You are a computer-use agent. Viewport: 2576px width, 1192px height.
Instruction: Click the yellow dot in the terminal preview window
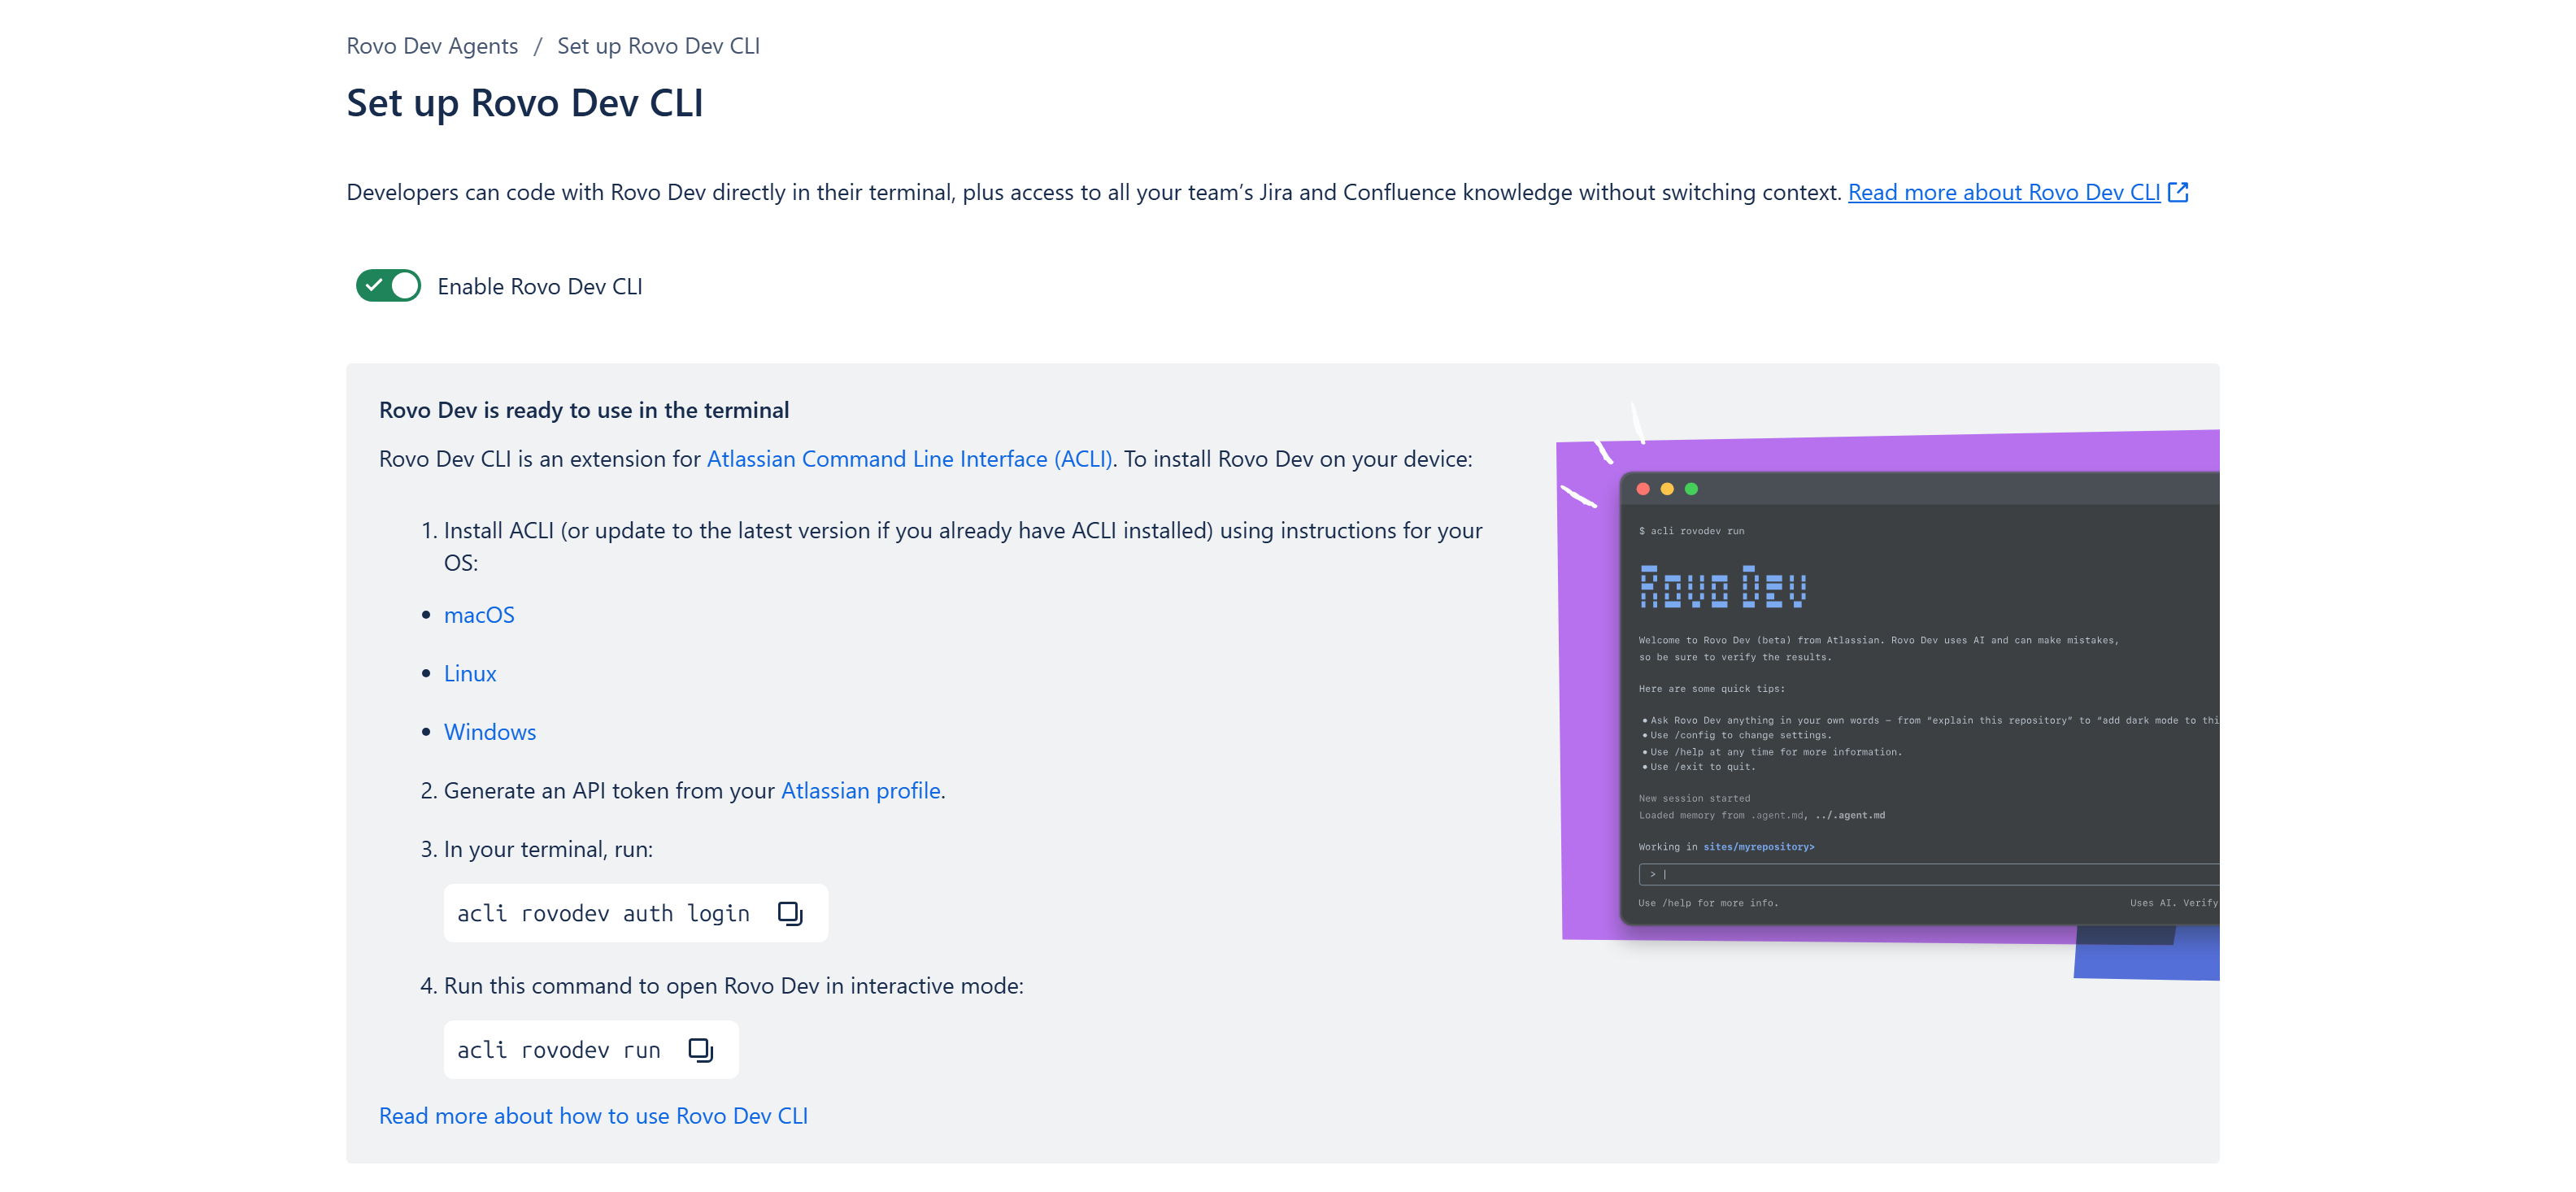point(1666,490)
